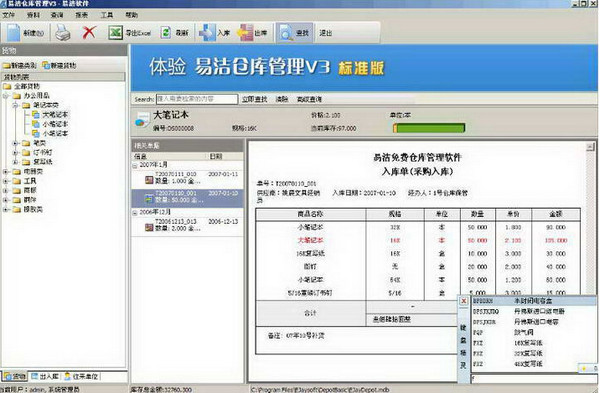
Task: Click the 新建货物 item icon
Action: pos(46,66)
